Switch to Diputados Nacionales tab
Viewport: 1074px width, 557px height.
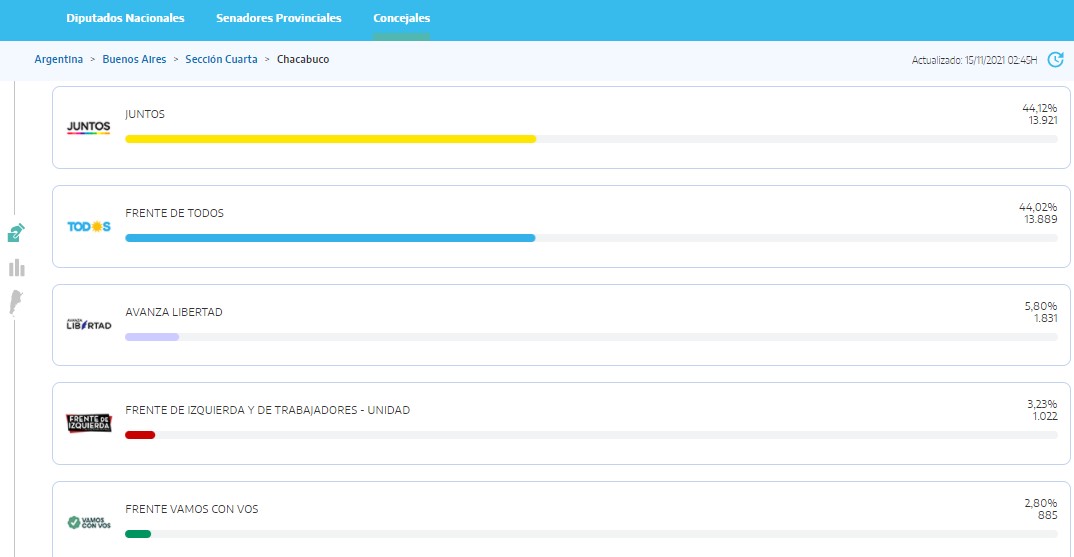pyautogui.click(x=125, y=18)
